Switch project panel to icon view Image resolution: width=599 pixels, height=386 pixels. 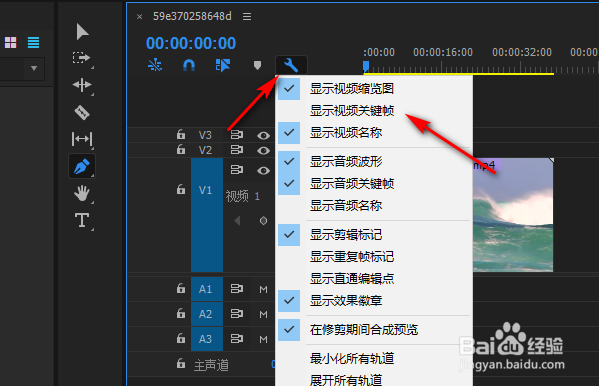coord(11,42)
